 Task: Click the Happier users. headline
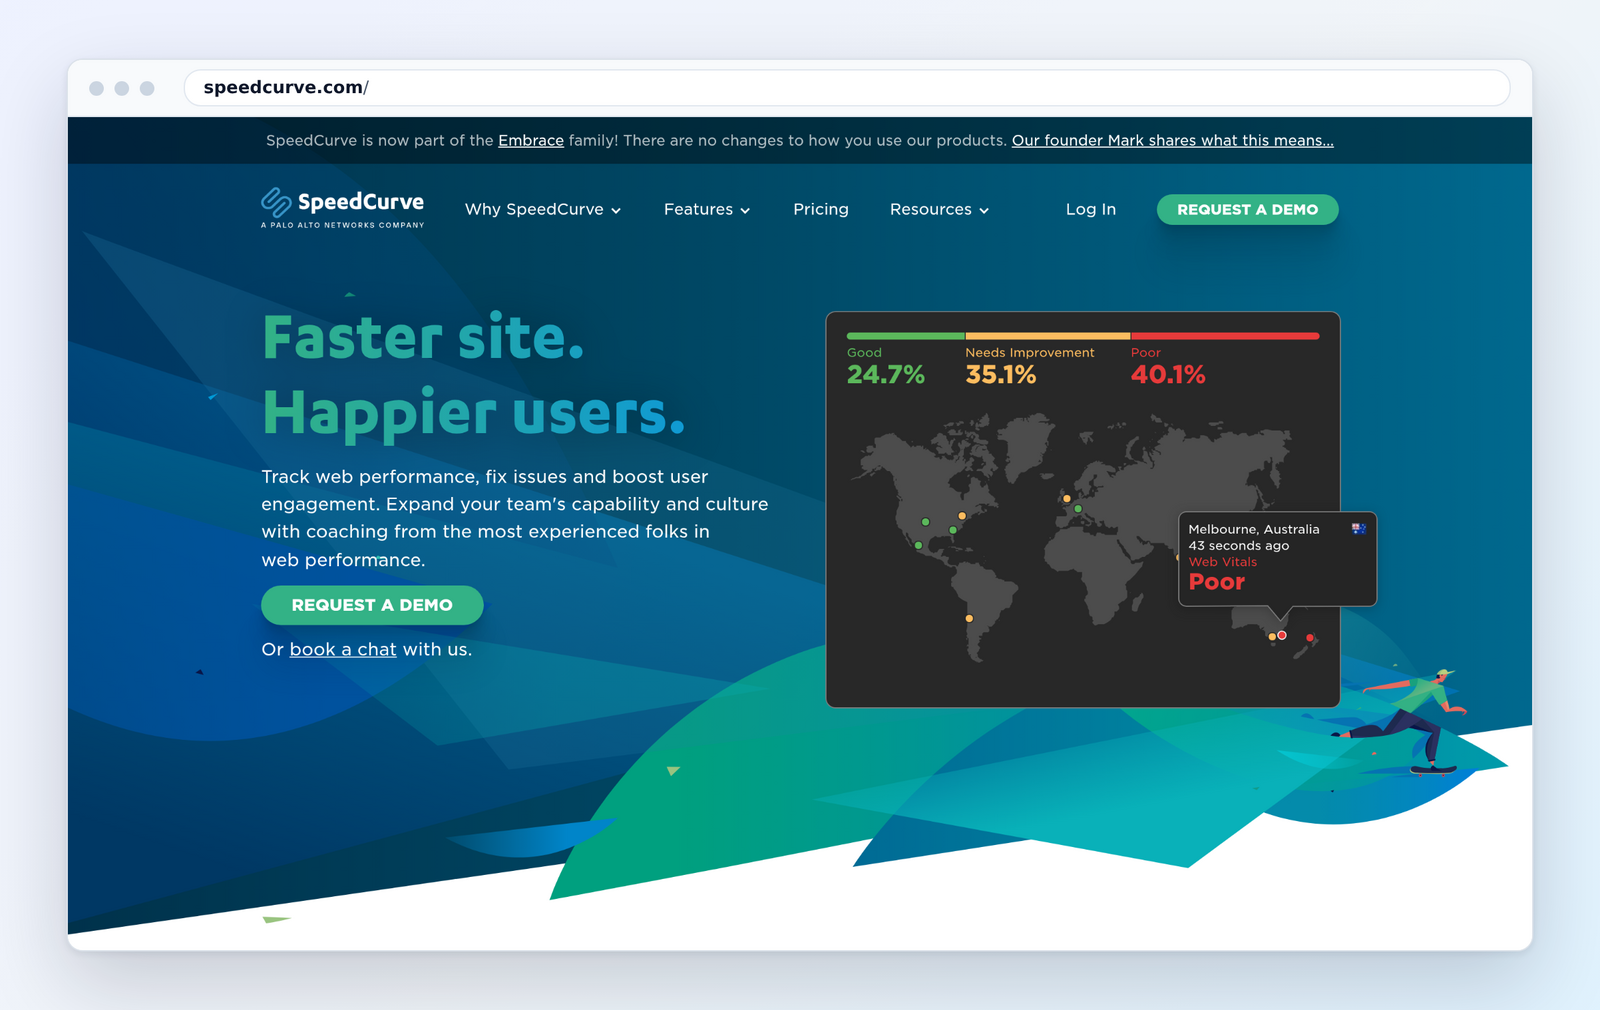pos(474,413)
